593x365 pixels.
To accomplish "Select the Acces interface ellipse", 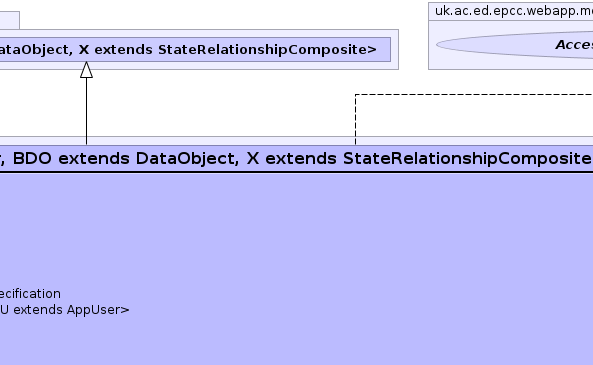I will tap(515, 45).
